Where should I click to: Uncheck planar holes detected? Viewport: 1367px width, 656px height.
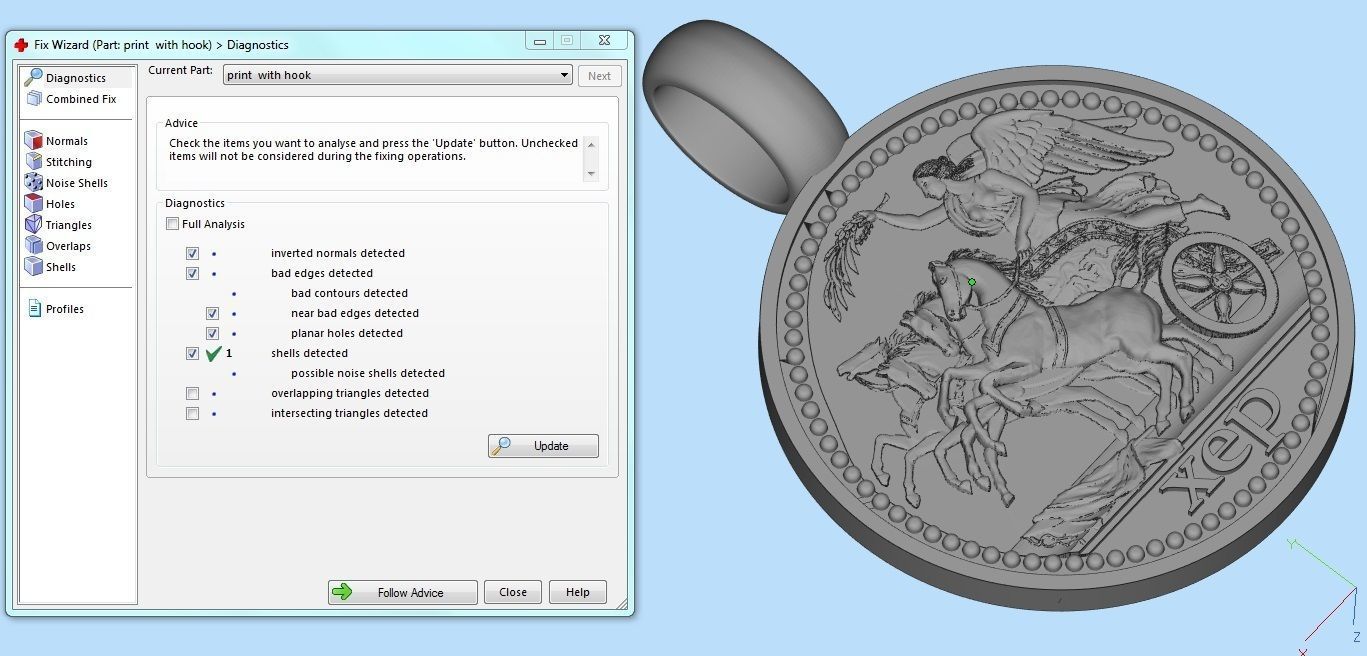pos(212,333)
